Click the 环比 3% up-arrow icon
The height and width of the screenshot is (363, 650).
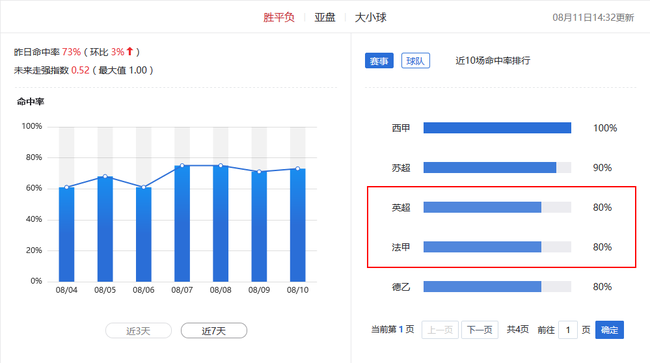coord(130,51)
